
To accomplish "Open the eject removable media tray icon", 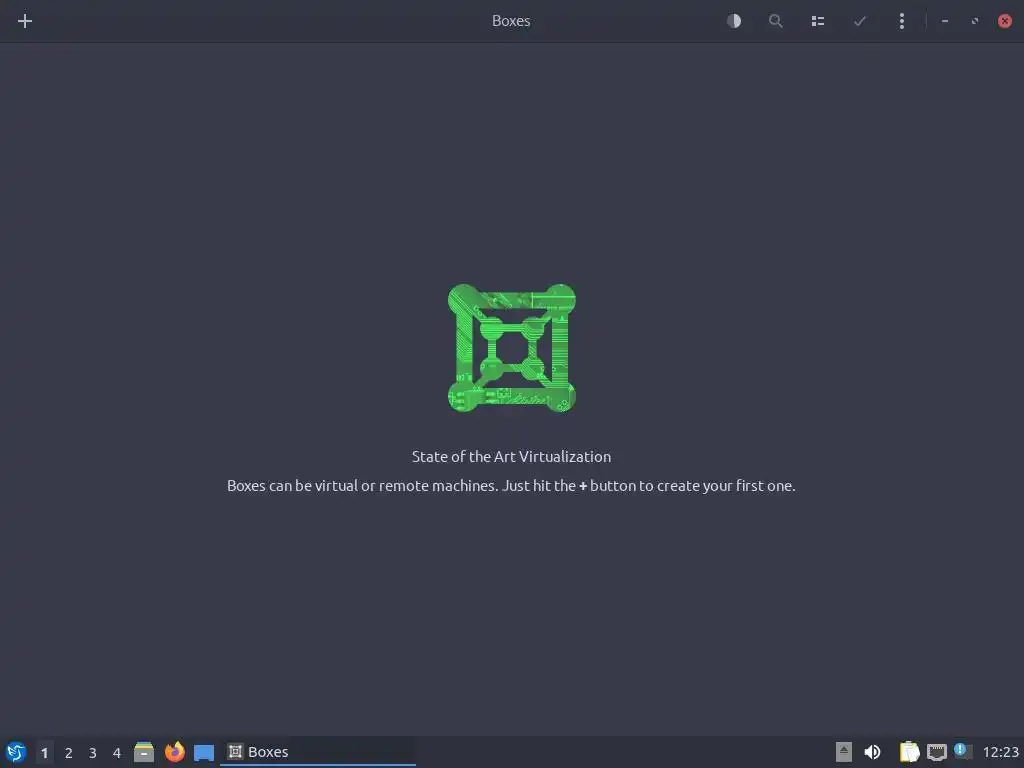I will pyautogui.click(x=844, y=752).
